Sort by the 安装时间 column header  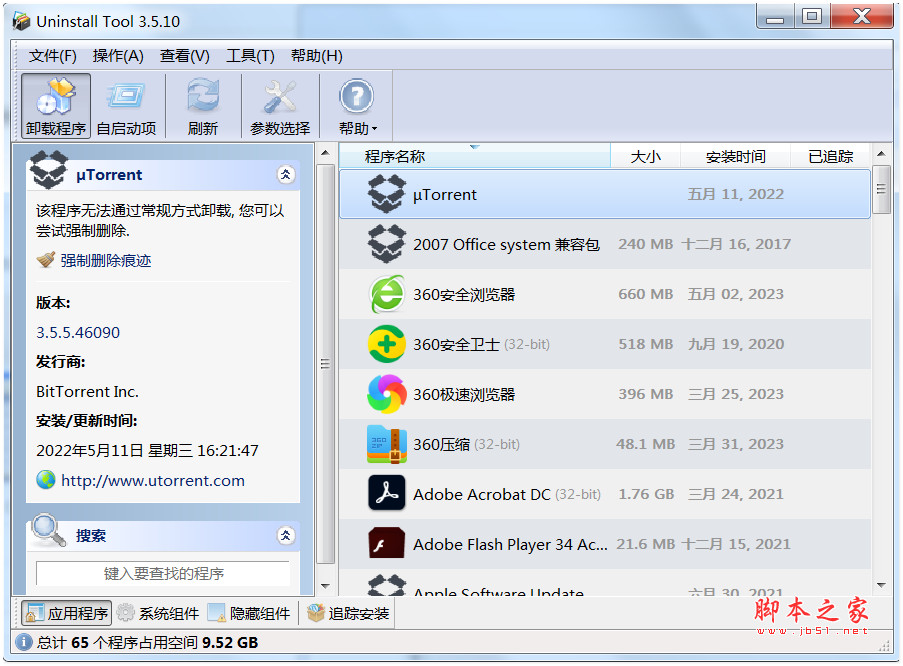[735, 156]
